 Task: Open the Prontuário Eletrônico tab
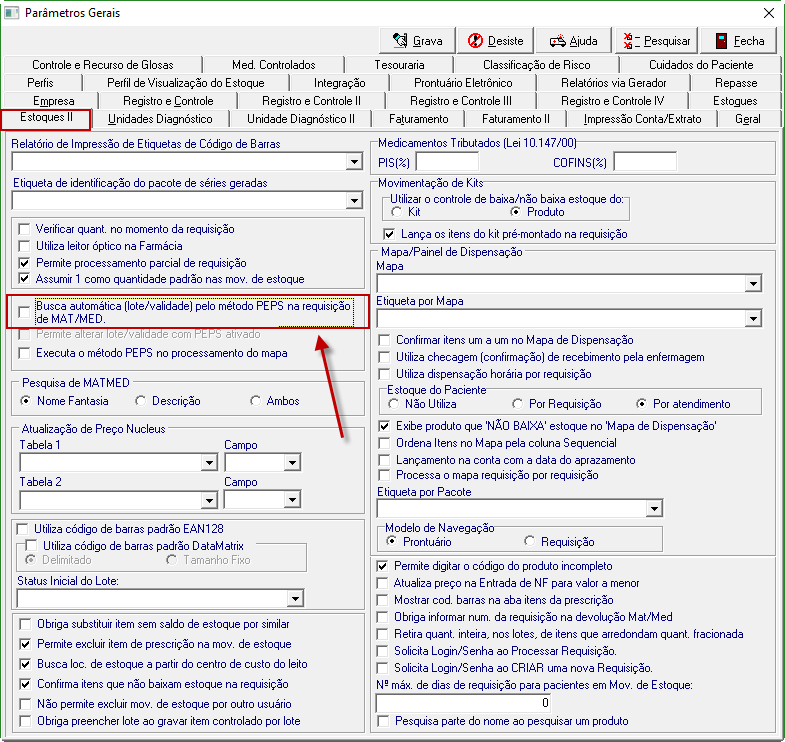click(x=463, y=83)
